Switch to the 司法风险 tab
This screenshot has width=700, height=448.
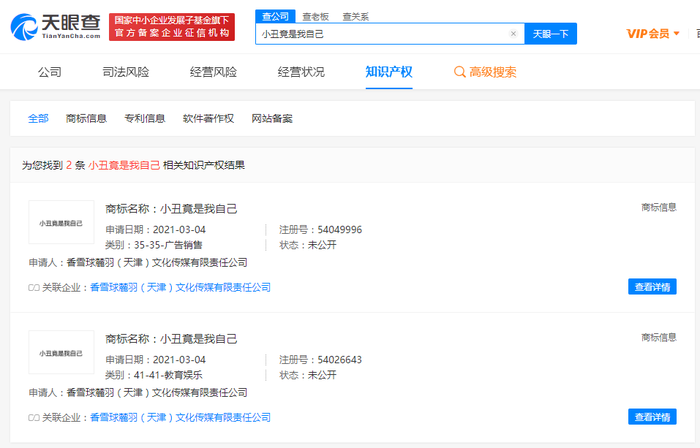click(125, 72)
